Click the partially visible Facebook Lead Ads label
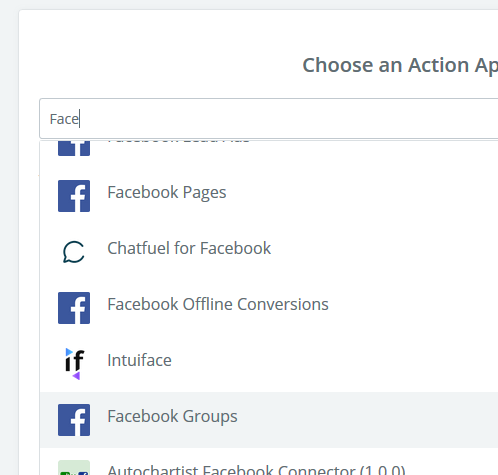The width and height of the screenshot is (498, 475). pos(178,142)
